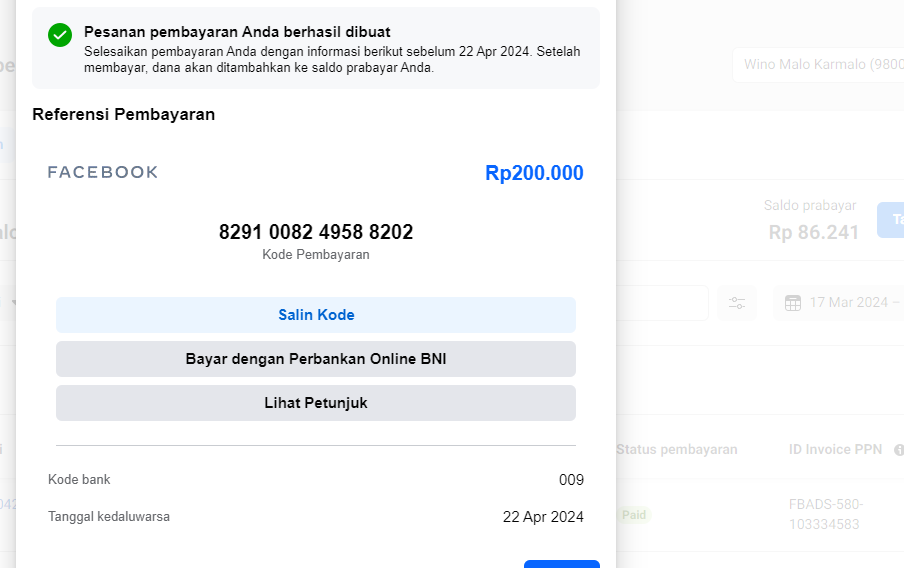This screenshot has width=904, height=568.
Task: Click the calendar icon in date range
Action: [x=792, y=303]
